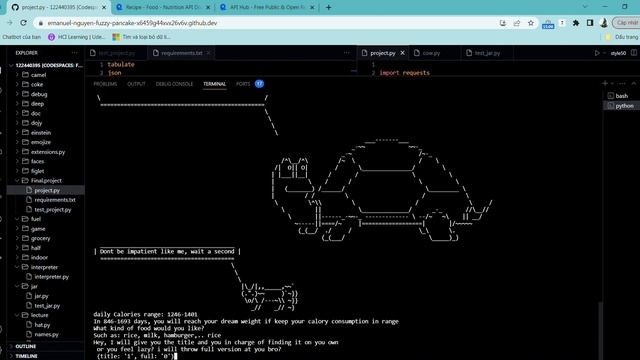Close the project.py editor tab
This screenshot has height=360, width=640.
click(x=402, y=53)
